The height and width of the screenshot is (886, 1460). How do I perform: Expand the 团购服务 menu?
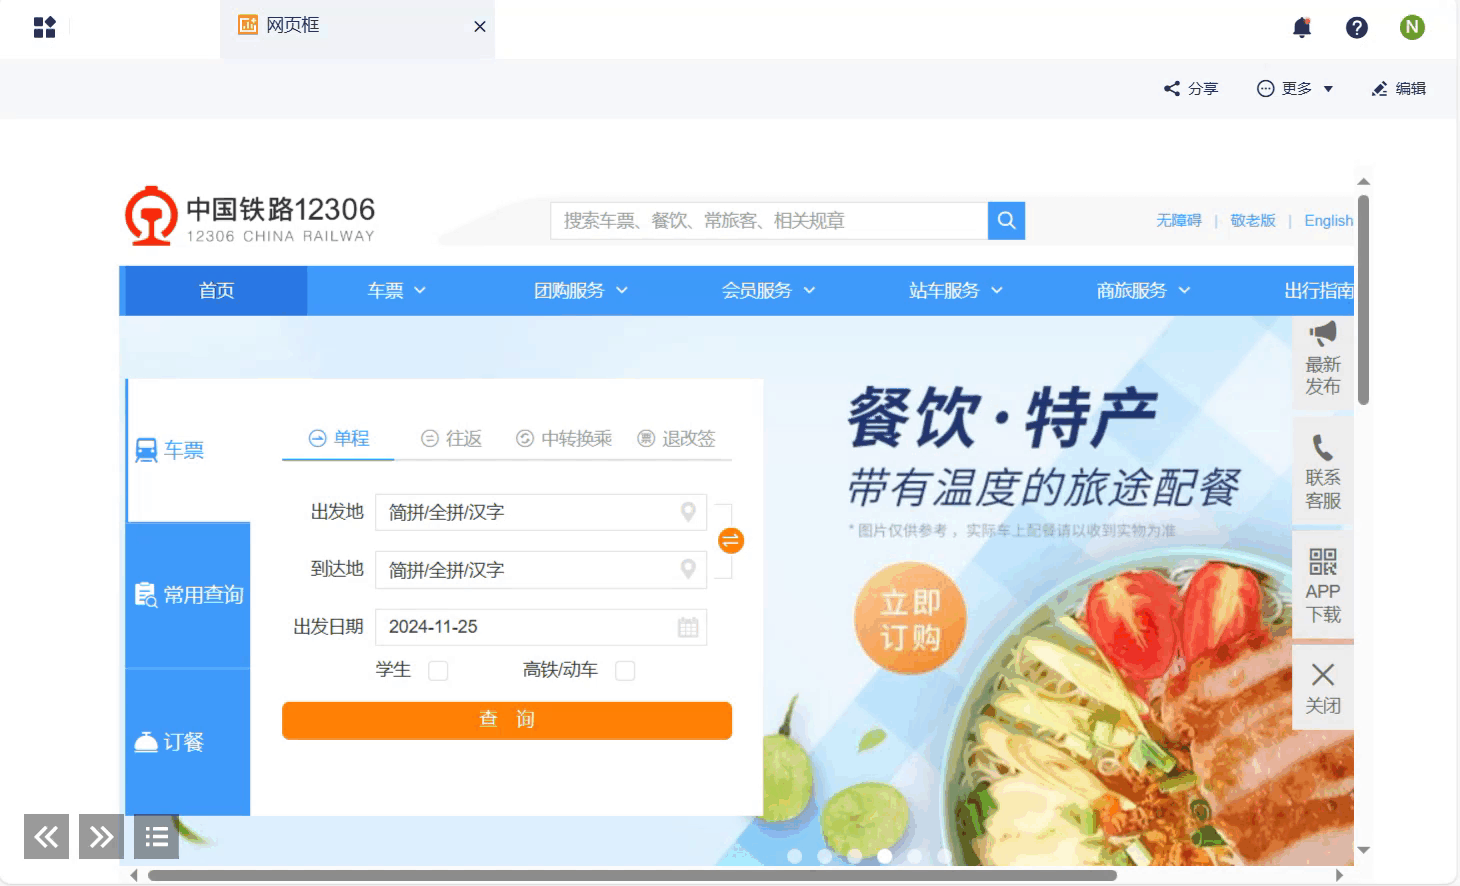pyautogui.click(x=581, y=290)
